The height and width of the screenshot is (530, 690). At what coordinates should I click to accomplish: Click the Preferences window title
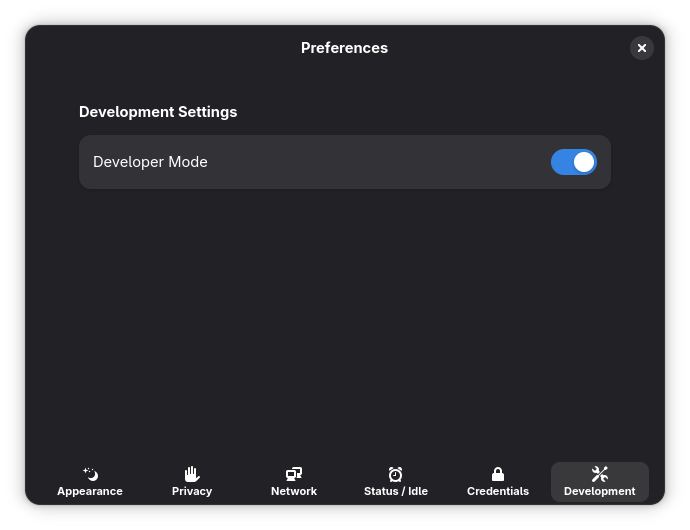[344, 48]
